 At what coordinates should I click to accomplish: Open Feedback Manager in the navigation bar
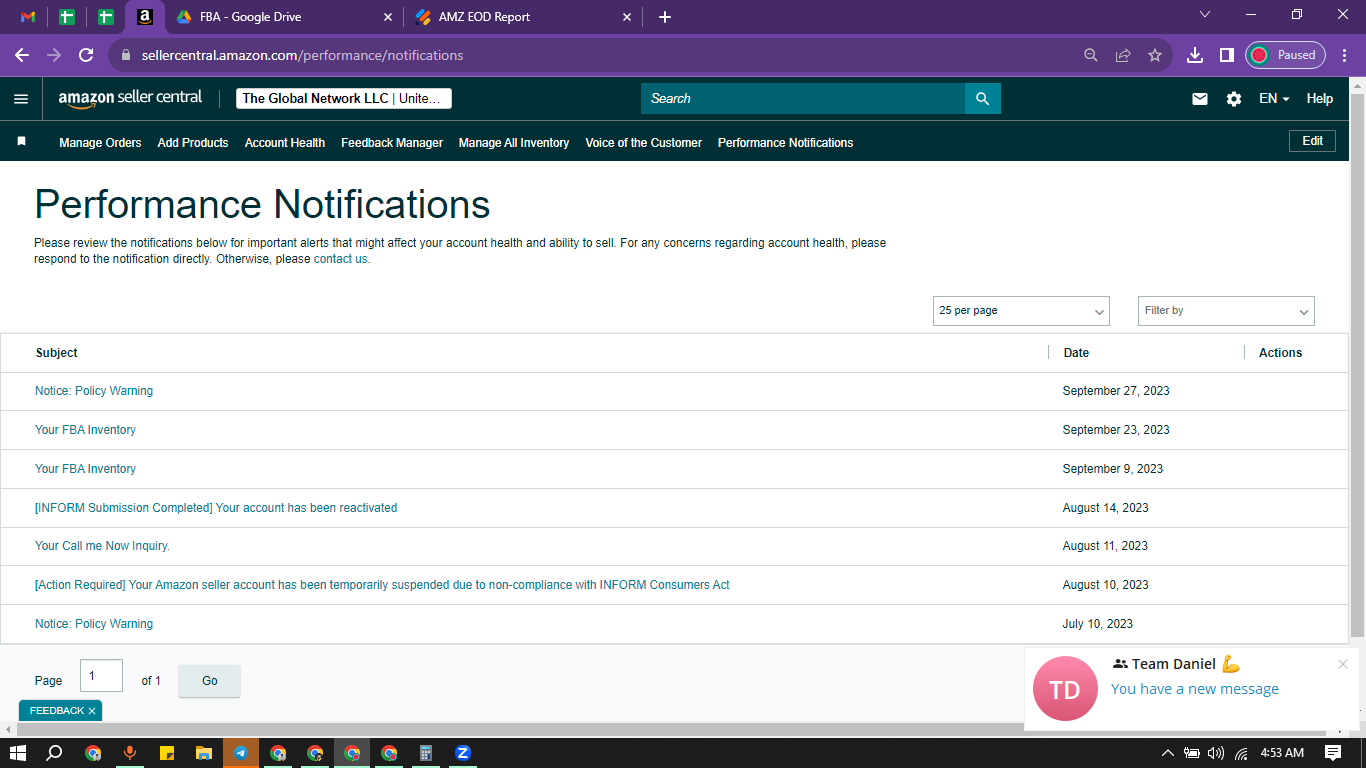point(392,143)
